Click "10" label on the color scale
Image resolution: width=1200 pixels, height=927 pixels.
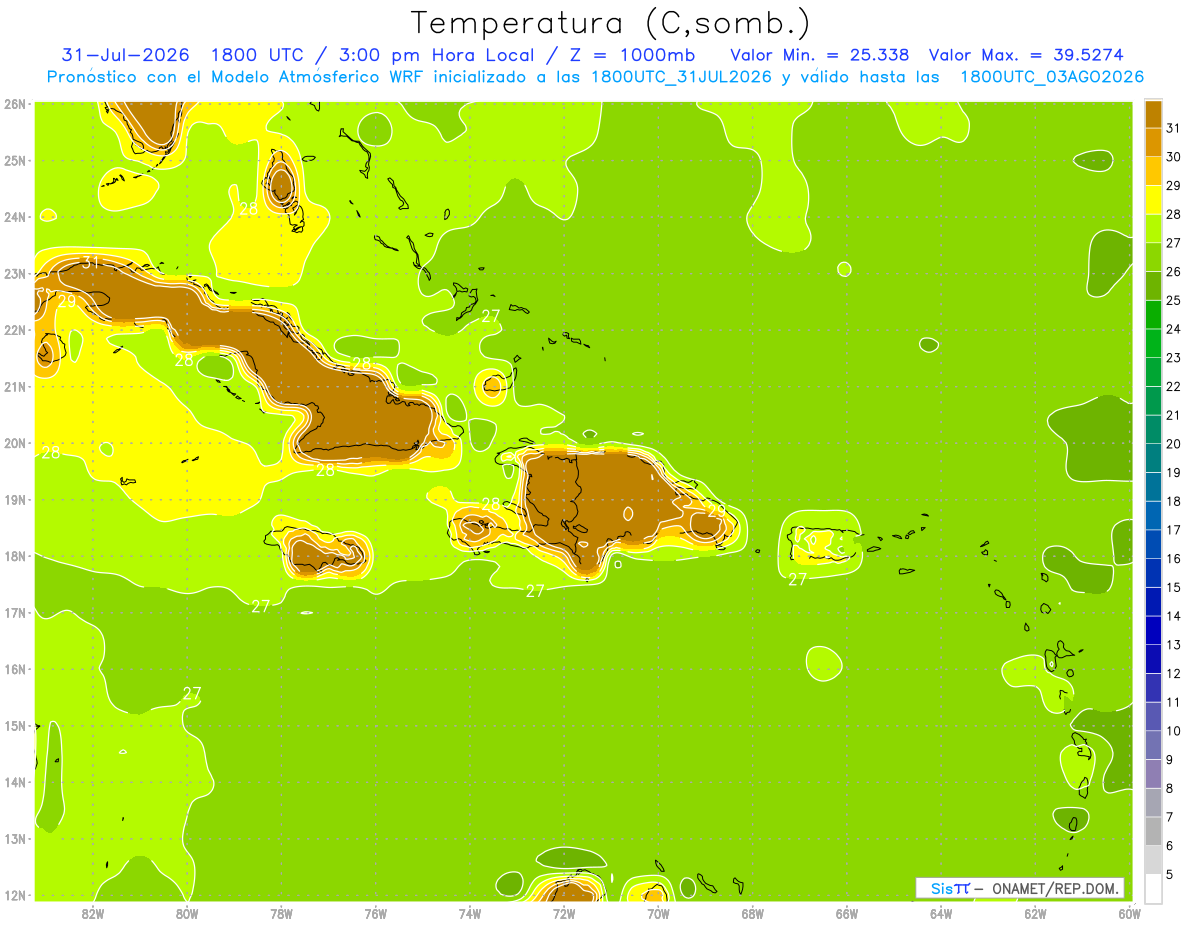tap(1173, 731)
